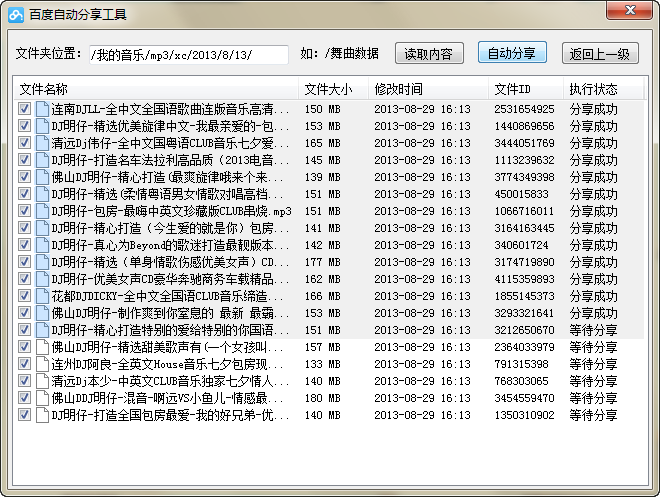Image resolution: width=660 pixels, height=497 pixels.
Task: Click file ID 768303065
Action: point(521,381)
